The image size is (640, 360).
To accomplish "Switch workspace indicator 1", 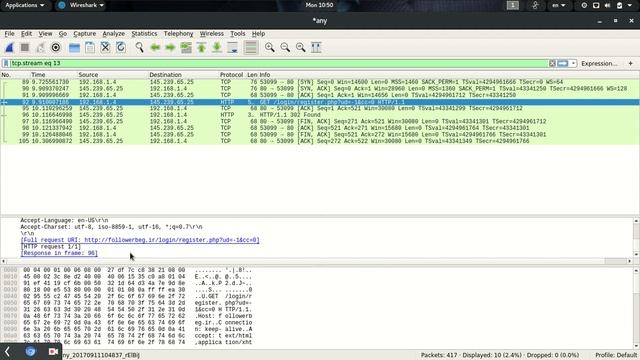I will pyautogui.click(x=513, y=5).
